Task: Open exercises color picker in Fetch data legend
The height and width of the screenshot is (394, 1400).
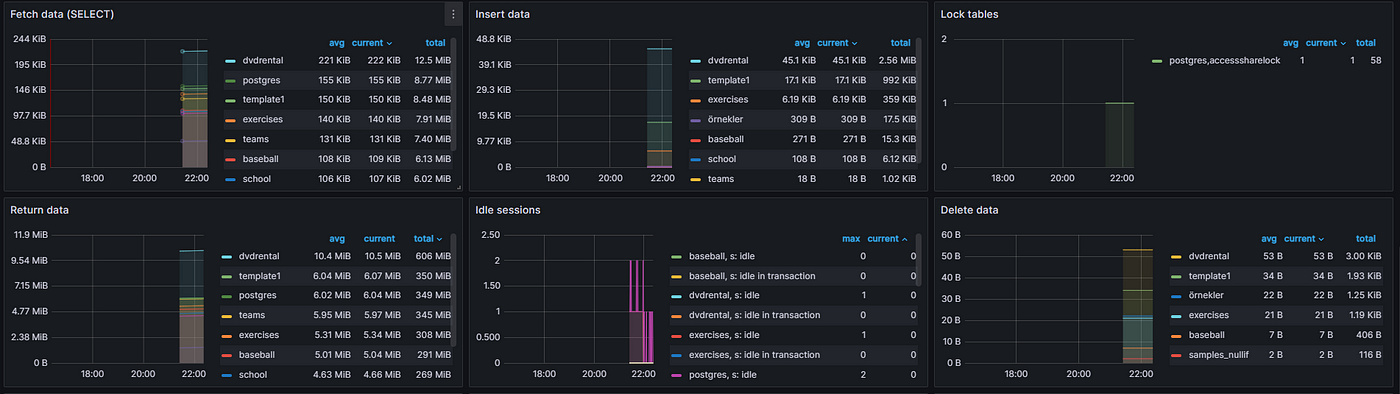Action: tap(229, 120)
